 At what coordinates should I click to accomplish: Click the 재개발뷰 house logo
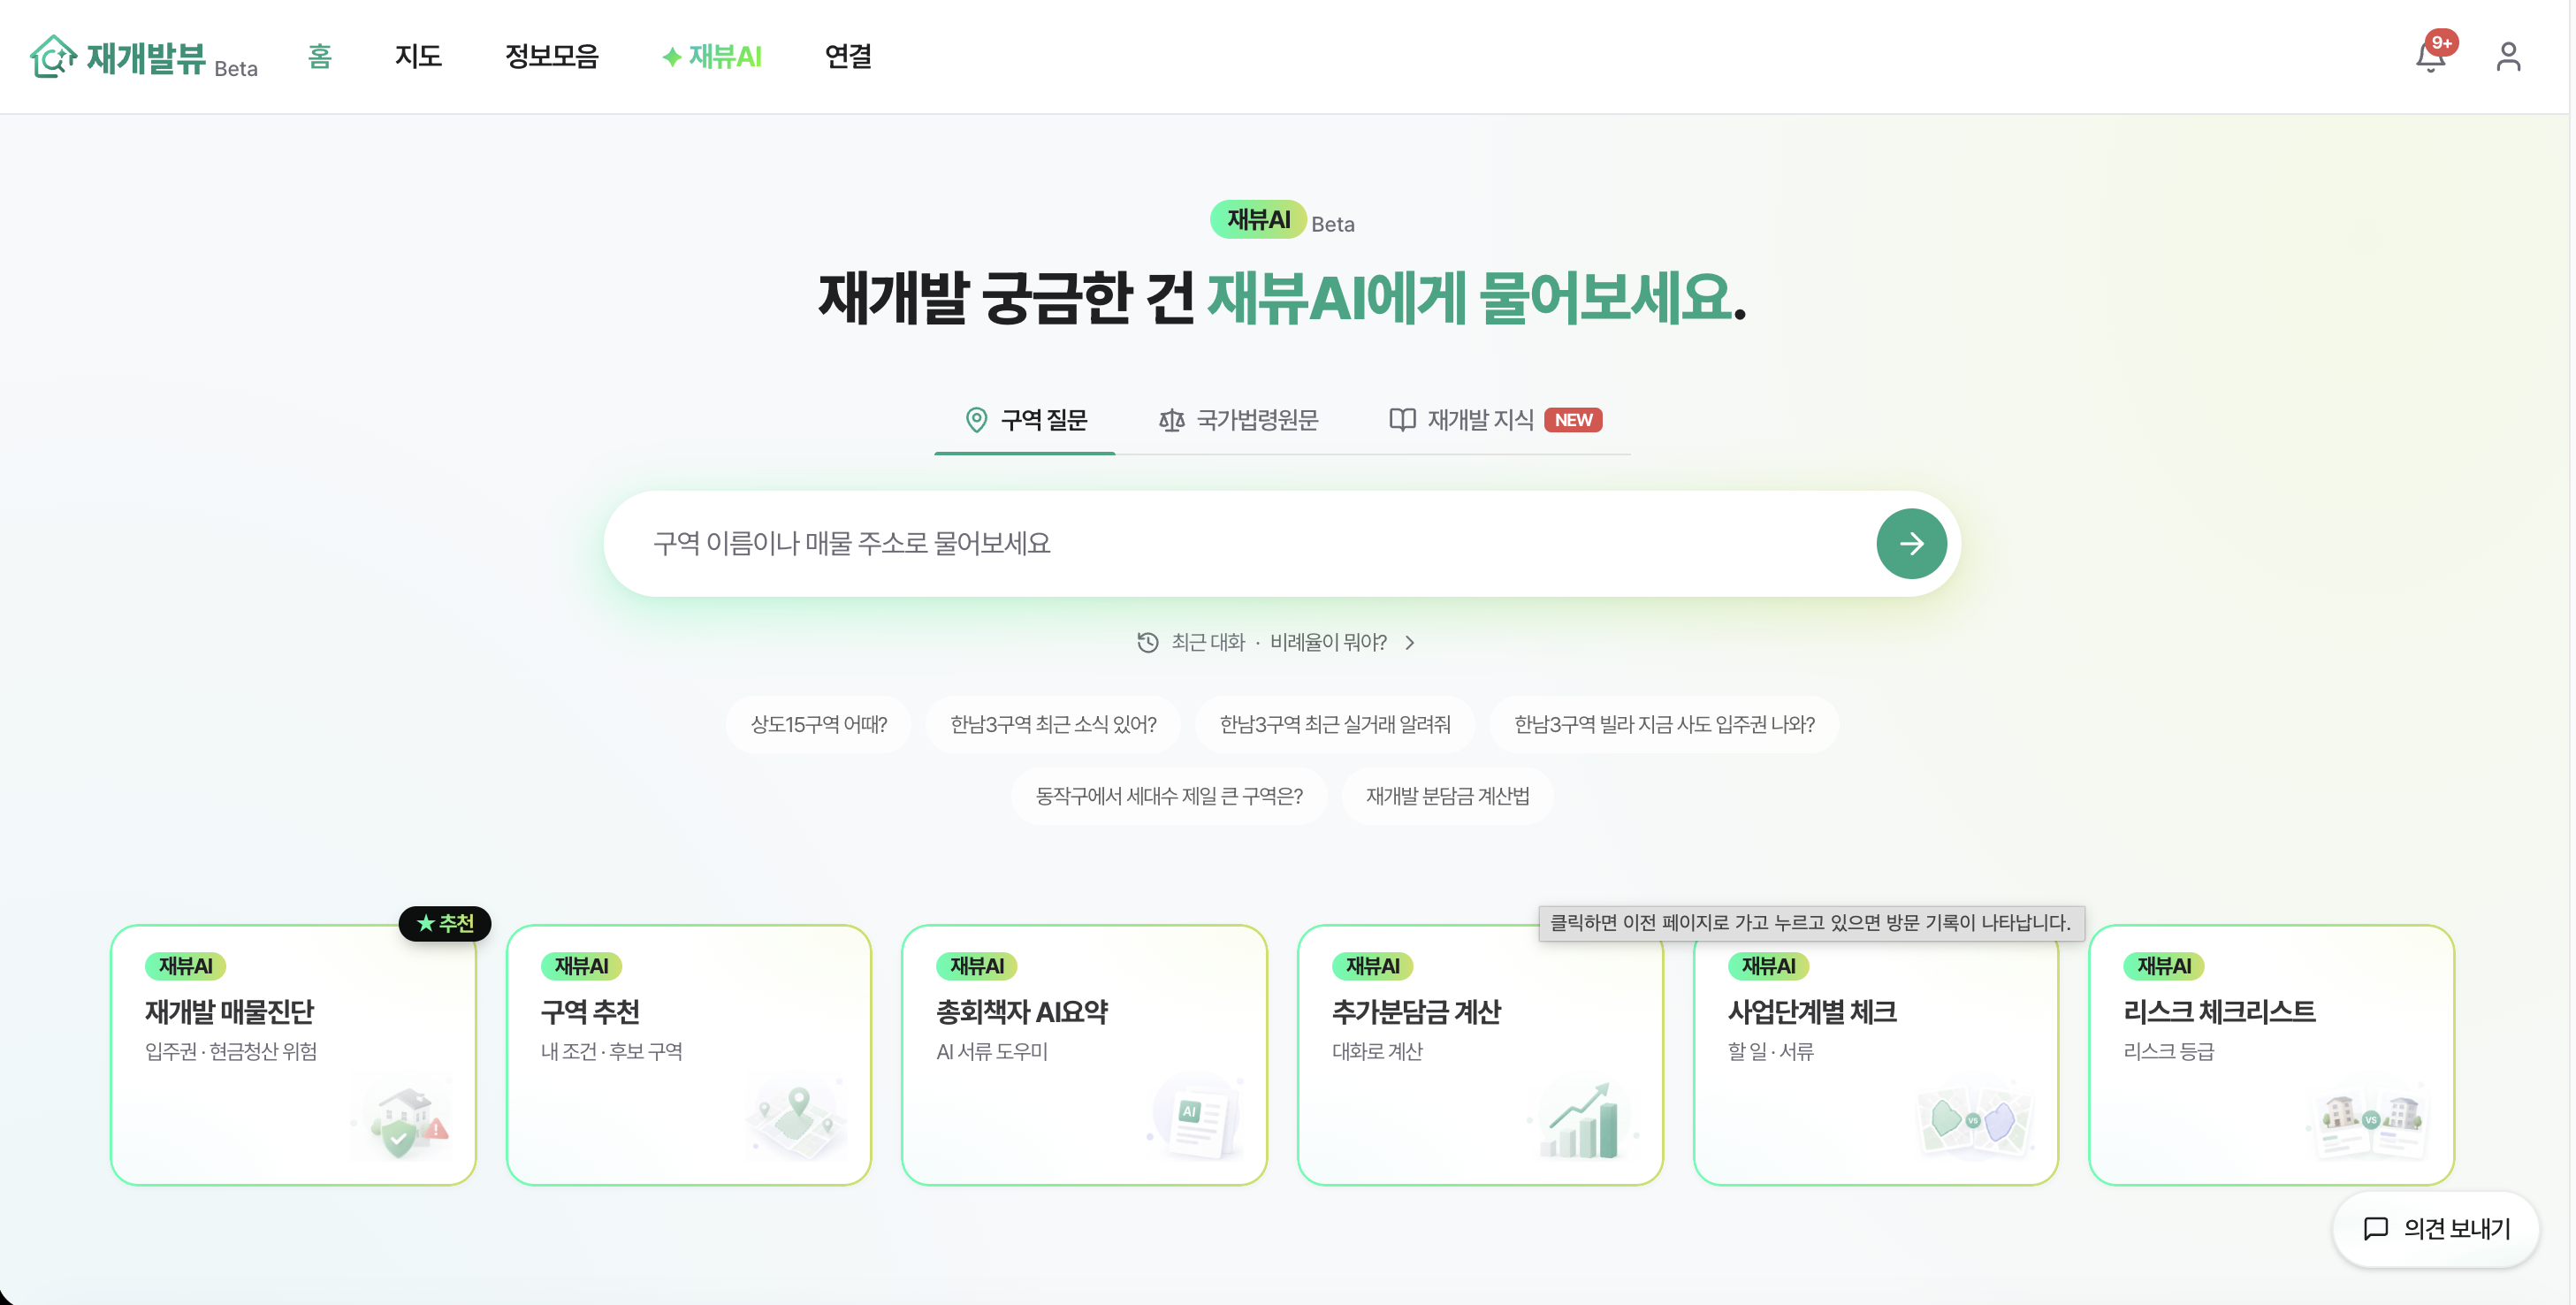53,56
